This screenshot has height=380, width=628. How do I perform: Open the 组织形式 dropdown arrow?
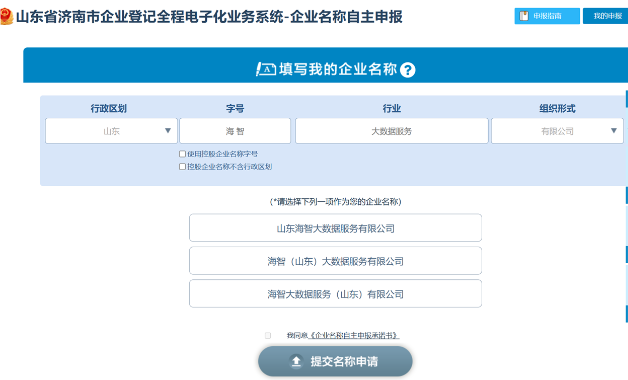pyautogui.click(x=614, y=131)
